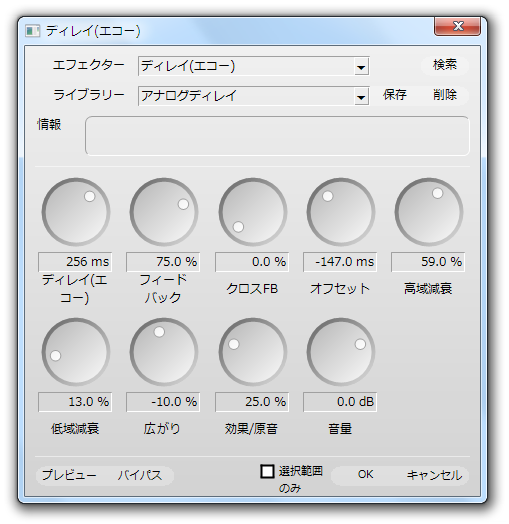Viewport: 509px width, 524px height.
Task: Click the 検索 search button
Action: (x=444, y=65)
